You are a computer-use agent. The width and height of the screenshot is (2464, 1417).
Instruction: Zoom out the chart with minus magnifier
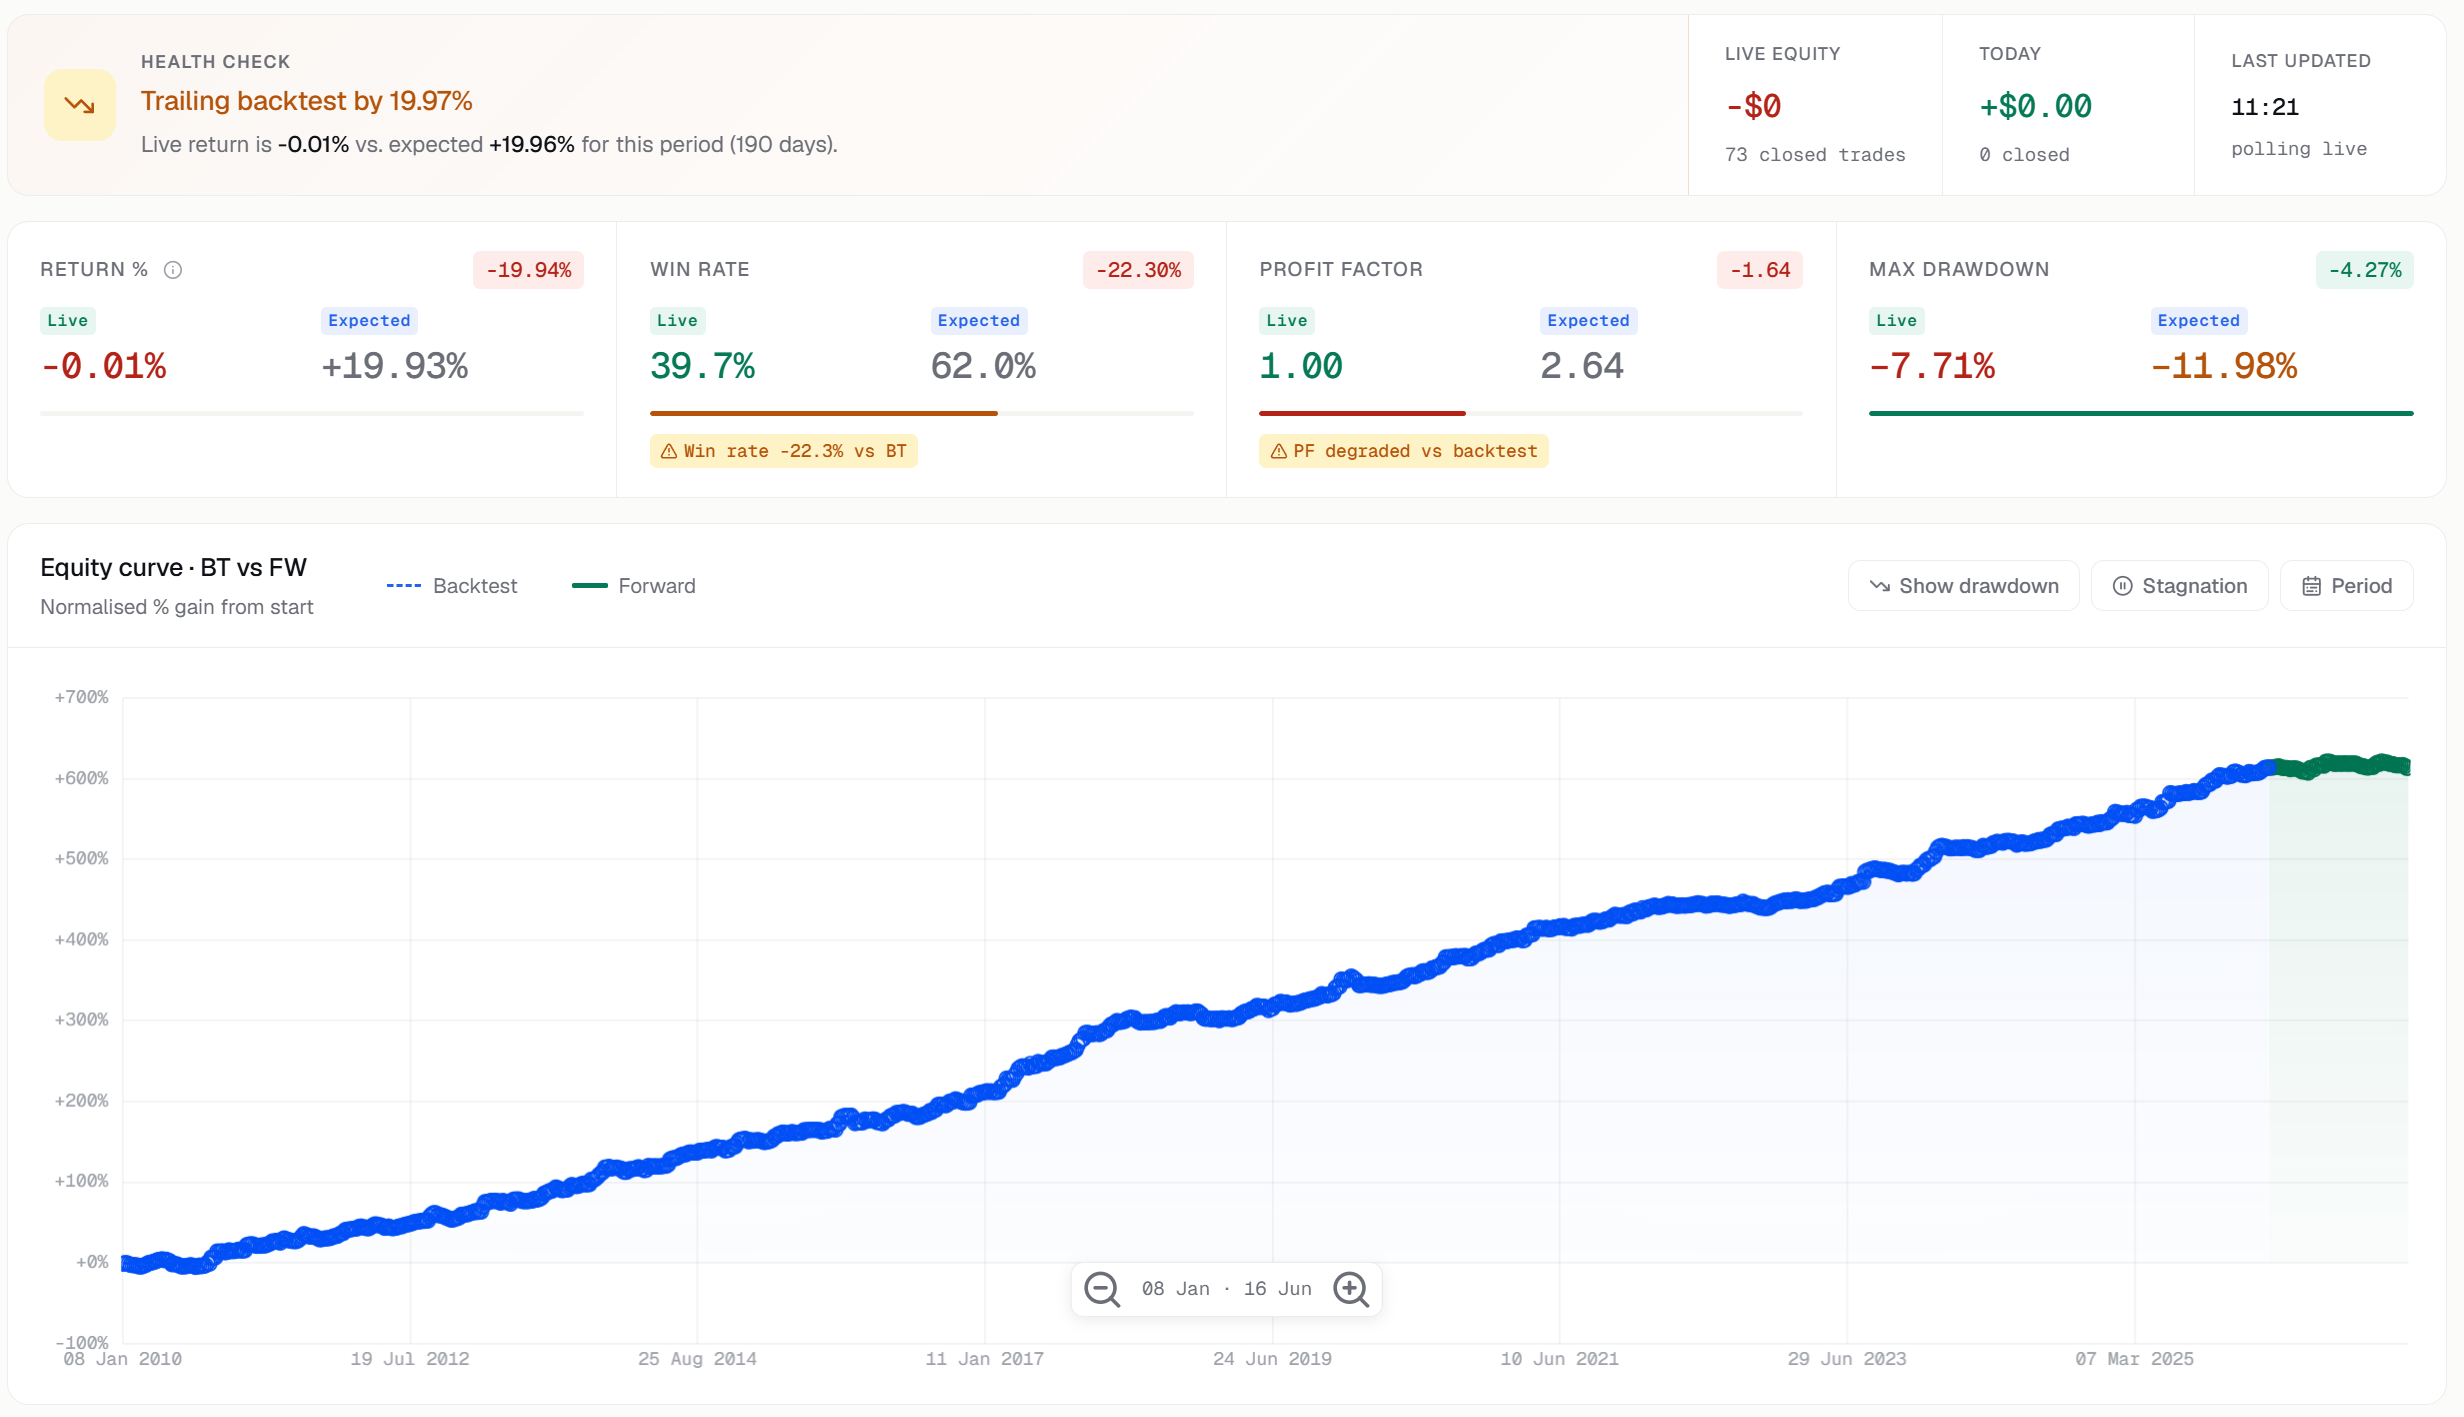pos(1102,1289)
